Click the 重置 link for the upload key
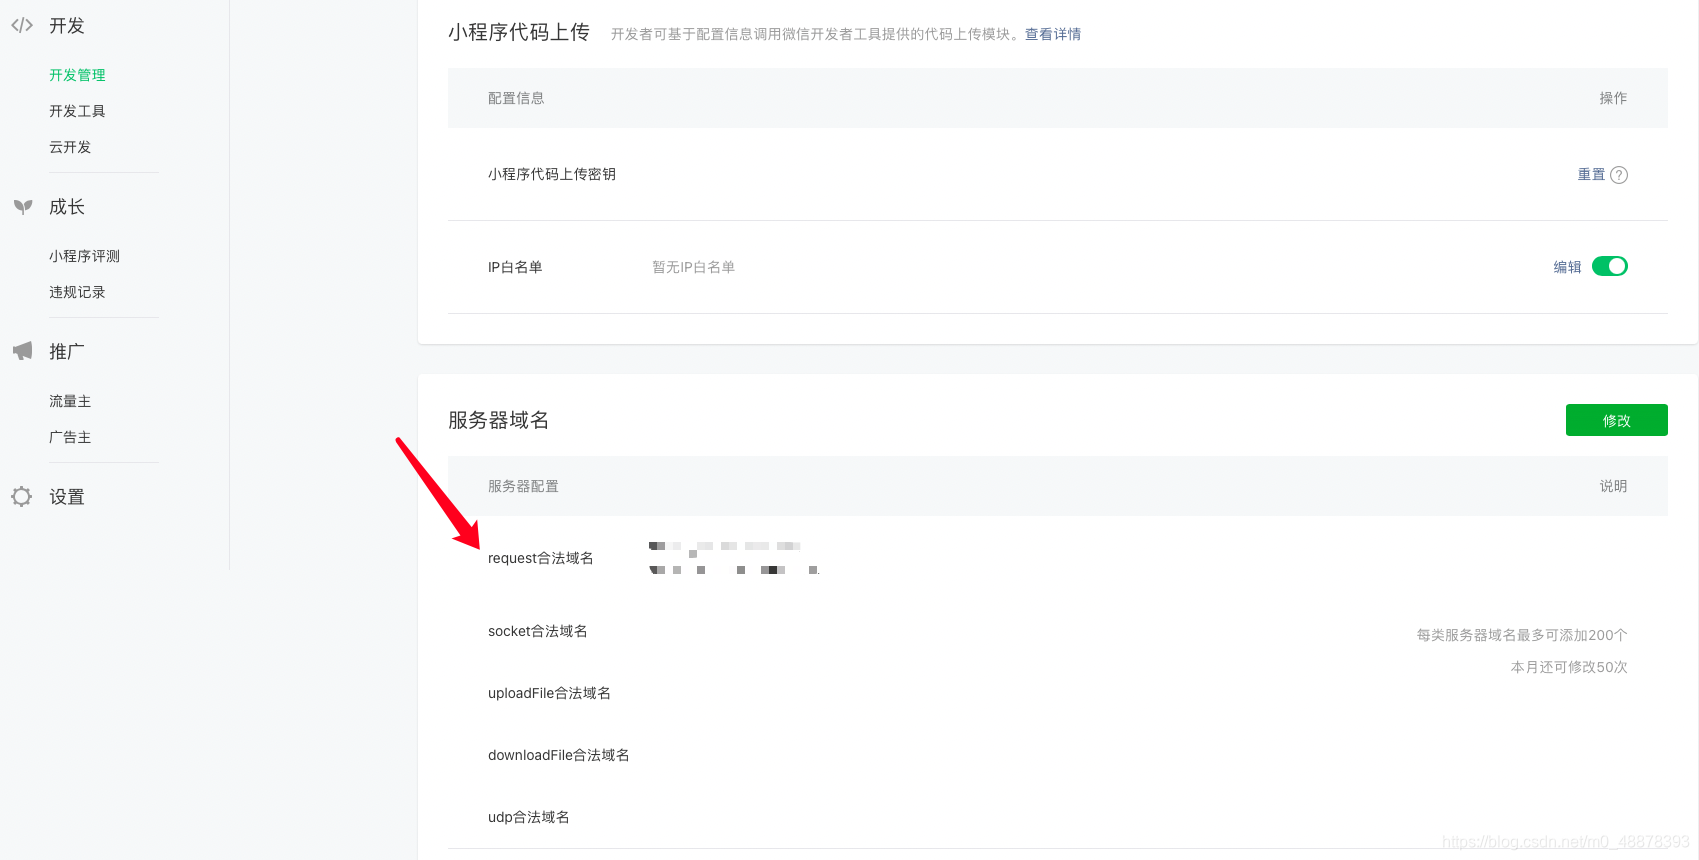The height and width of the screenshot is (860, 1699). [x=1591, y=174]
